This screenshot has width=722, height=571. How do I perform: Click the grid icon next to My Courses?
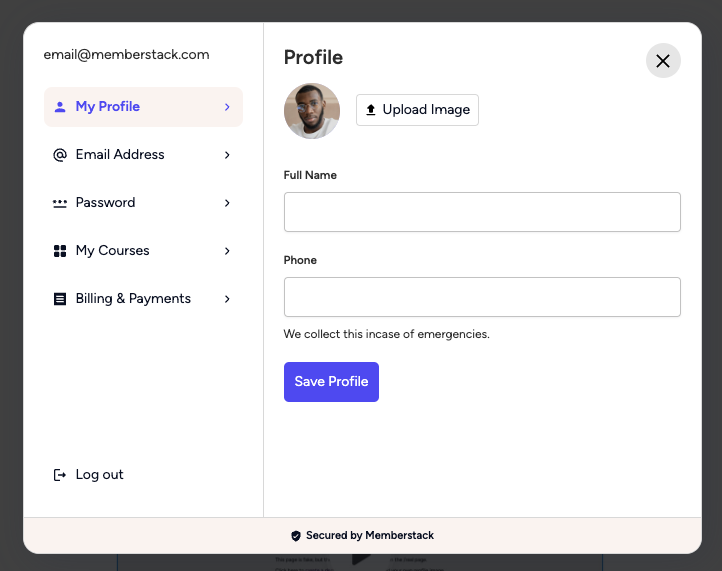click(x=60, y=251)
